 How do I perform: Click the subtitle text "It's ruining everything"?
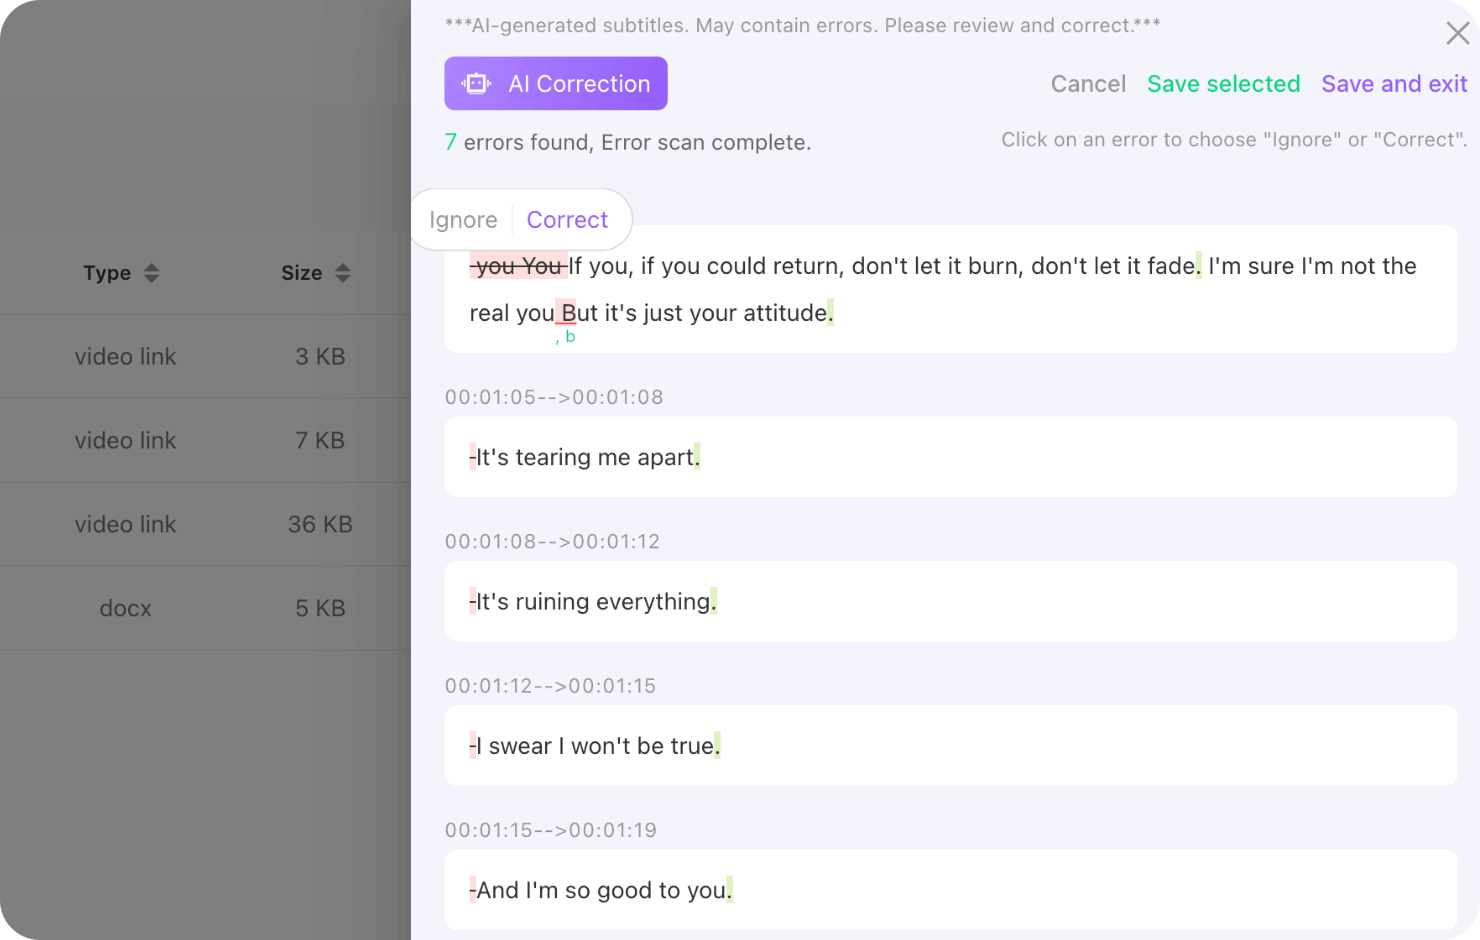(x=593, y=602)
